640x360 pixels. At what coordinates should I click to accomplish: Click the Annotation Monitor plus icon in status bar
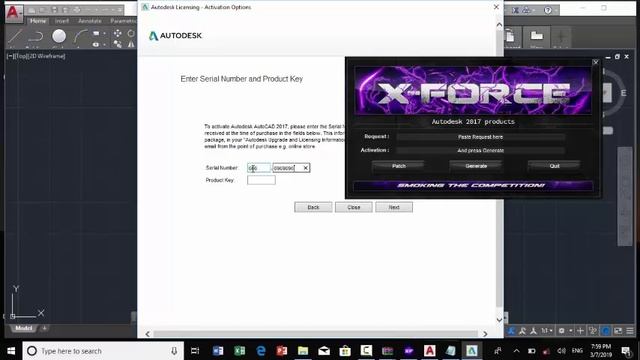pyautogui.click(x=580, y=331)
